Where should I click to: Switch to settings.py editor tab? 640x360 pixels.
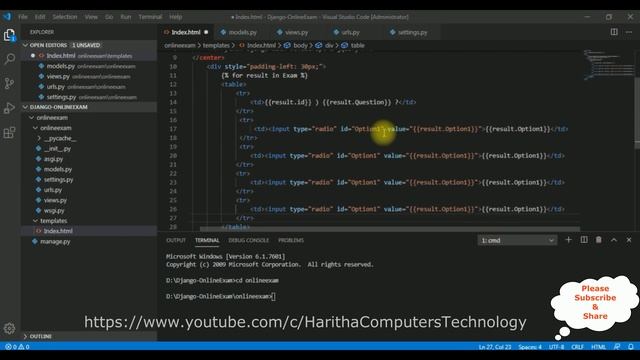tap(412, 32)
